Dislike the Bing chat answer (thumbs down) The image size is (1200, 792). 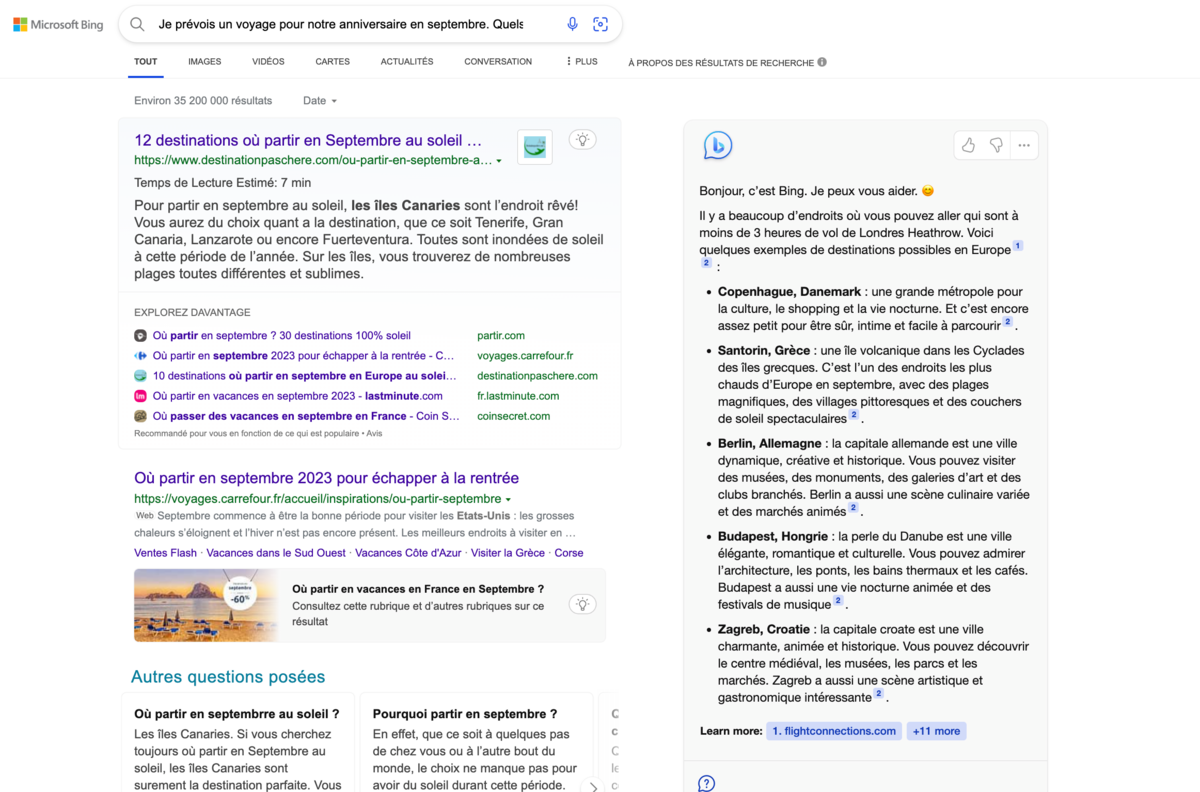996,145
